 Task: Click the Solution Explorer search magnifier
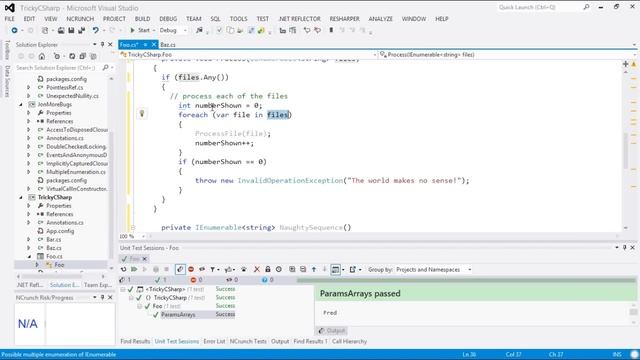coord(105,68)
